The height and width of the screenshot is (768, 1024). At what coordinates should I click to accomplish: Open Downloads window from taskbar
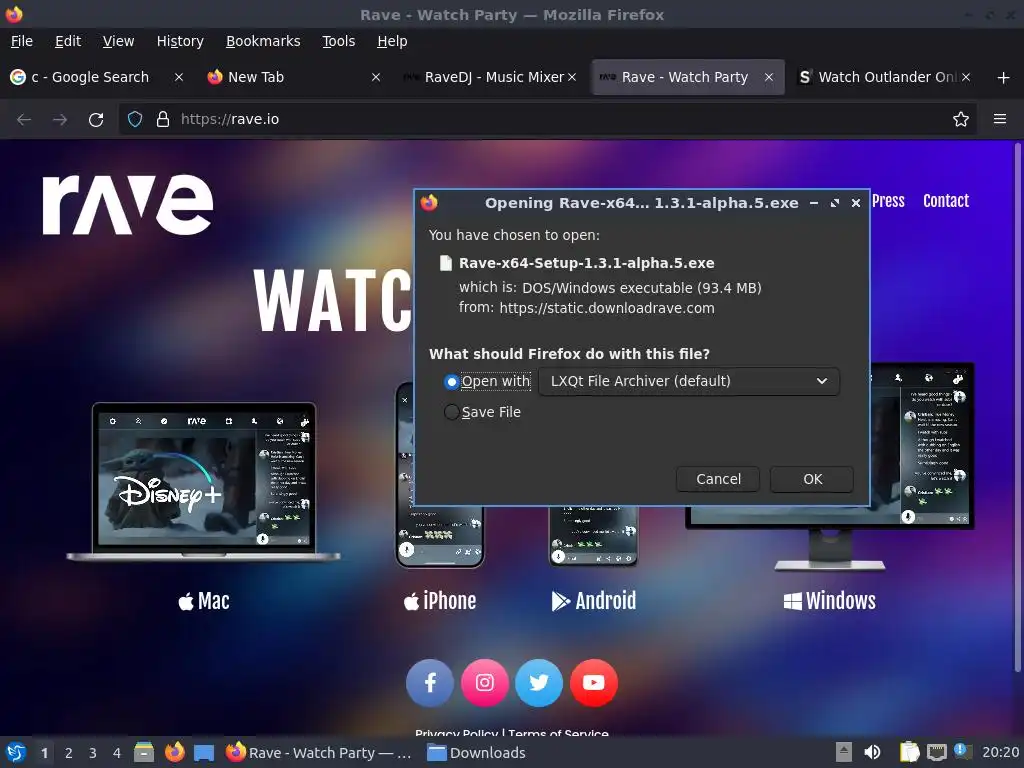[477, 753]
